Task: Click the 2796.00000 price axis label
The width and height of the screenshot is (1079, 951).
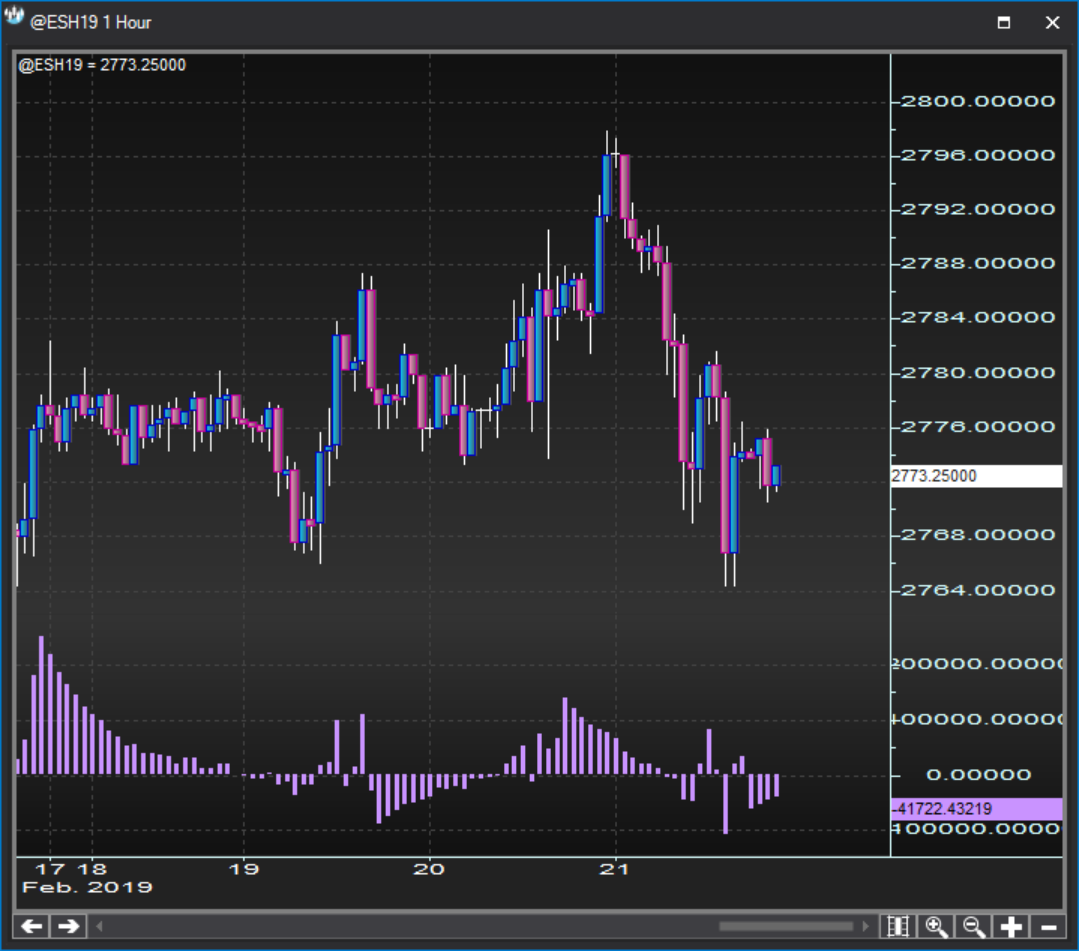Action: tap(978, 156)
